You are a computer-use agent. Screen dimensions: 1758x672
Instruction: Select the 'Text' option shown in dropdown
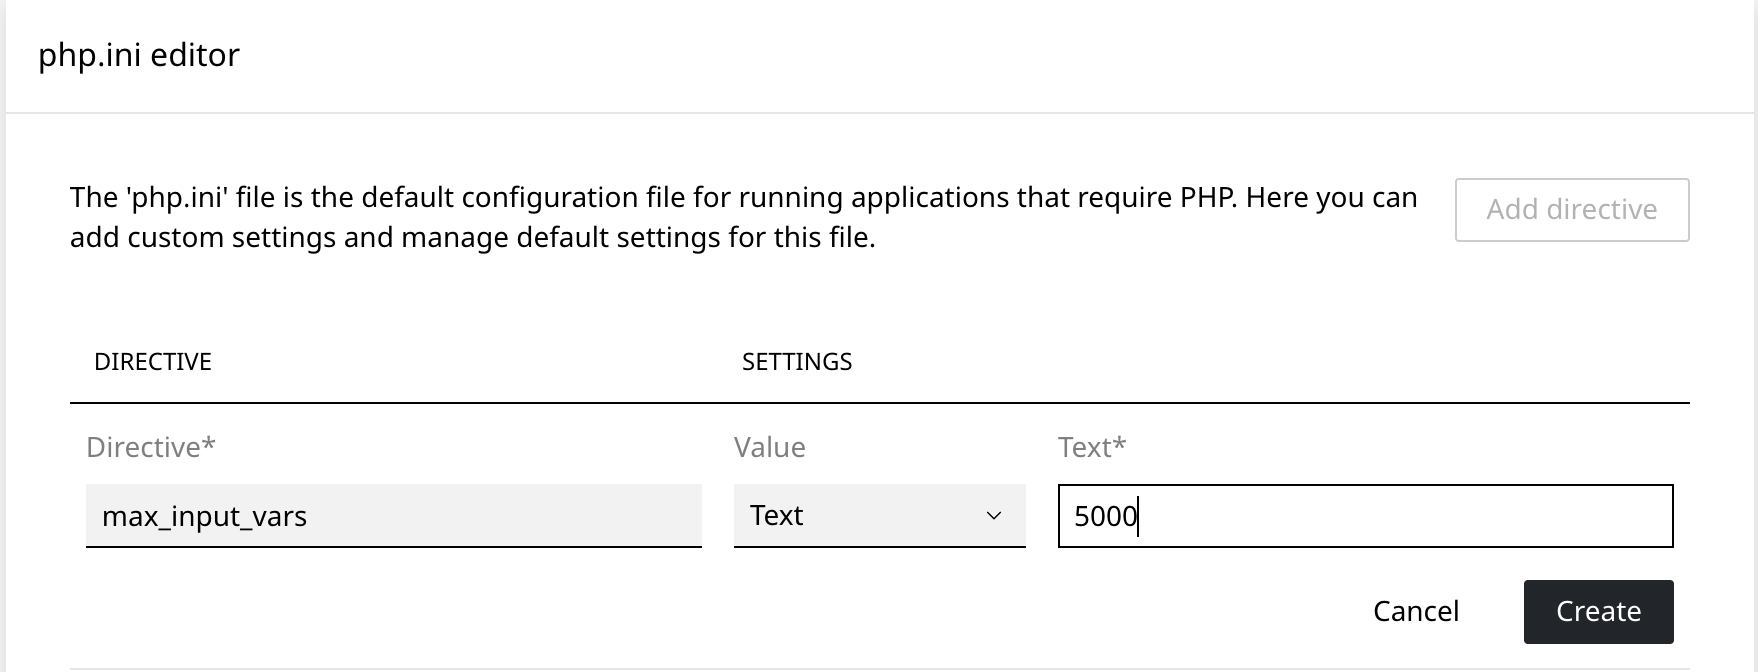(x=777, y=516)
